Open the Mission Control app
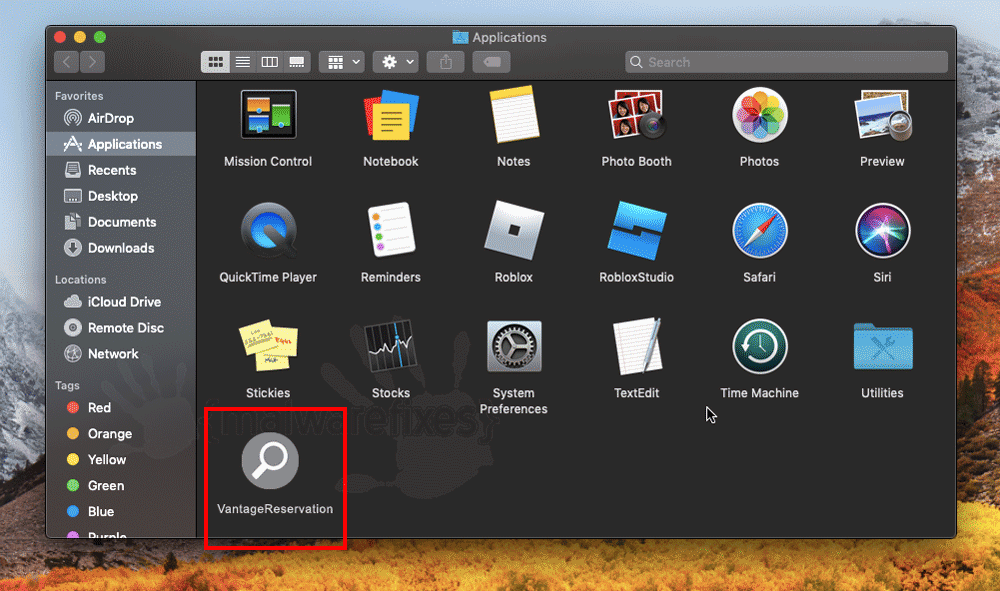 coord(268,115)
